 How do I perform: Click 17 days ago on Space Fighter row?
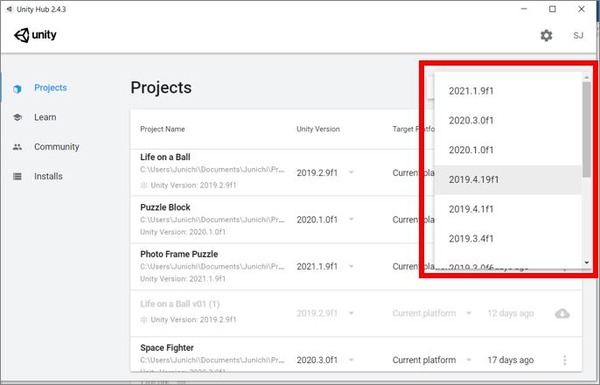pos(510,360)
